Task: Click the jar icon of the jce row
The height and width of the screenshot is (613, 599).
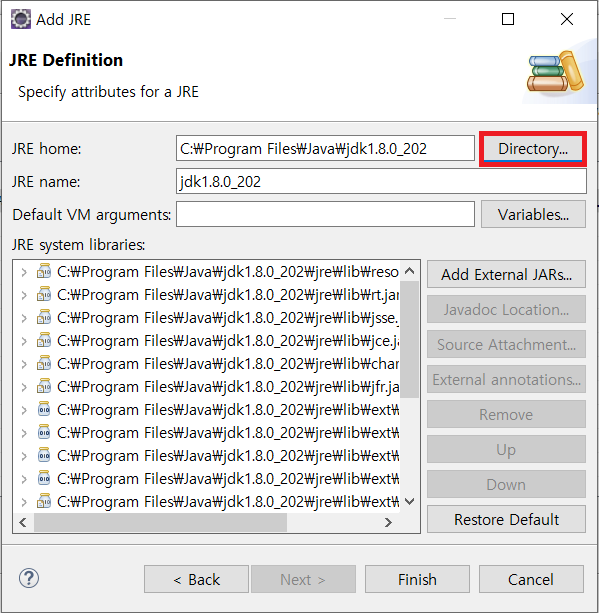Action: tap(44, 340)
